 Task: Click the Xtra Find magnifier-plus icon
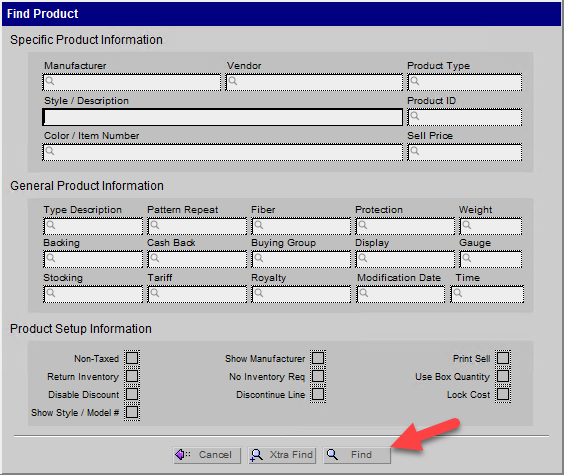click(257, 455)
